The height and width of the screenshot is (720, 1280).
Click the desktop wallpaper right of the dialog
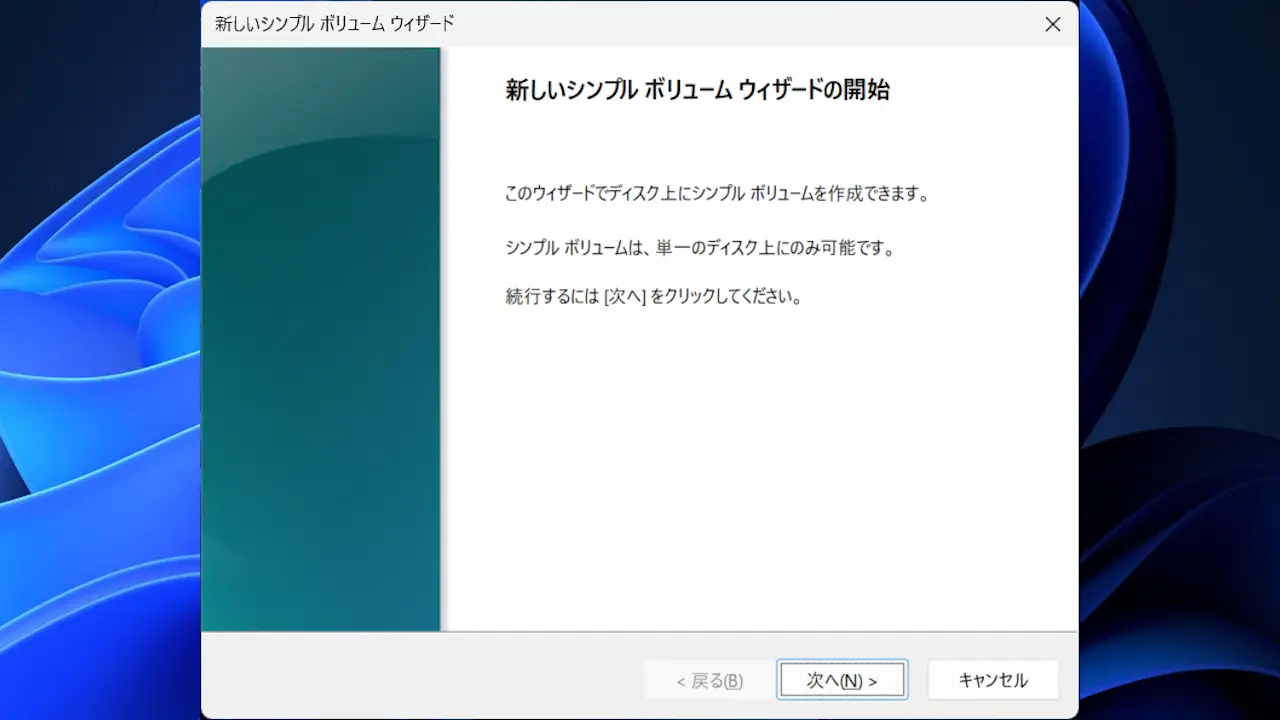pyautogui.click(x=1180, y=360)
